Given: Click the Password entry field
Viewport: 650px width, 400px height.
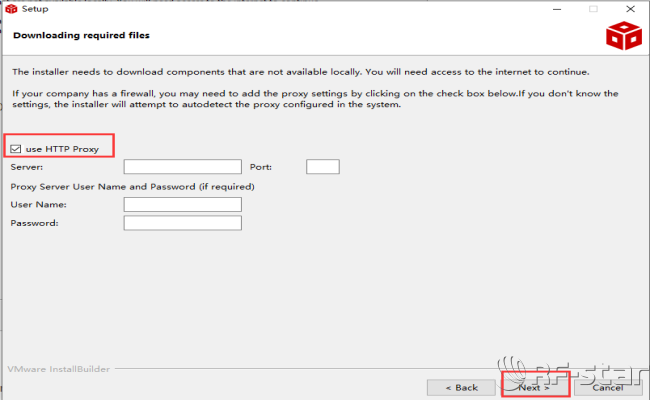Looking at the screenshot, I should [x=182, y=222].
